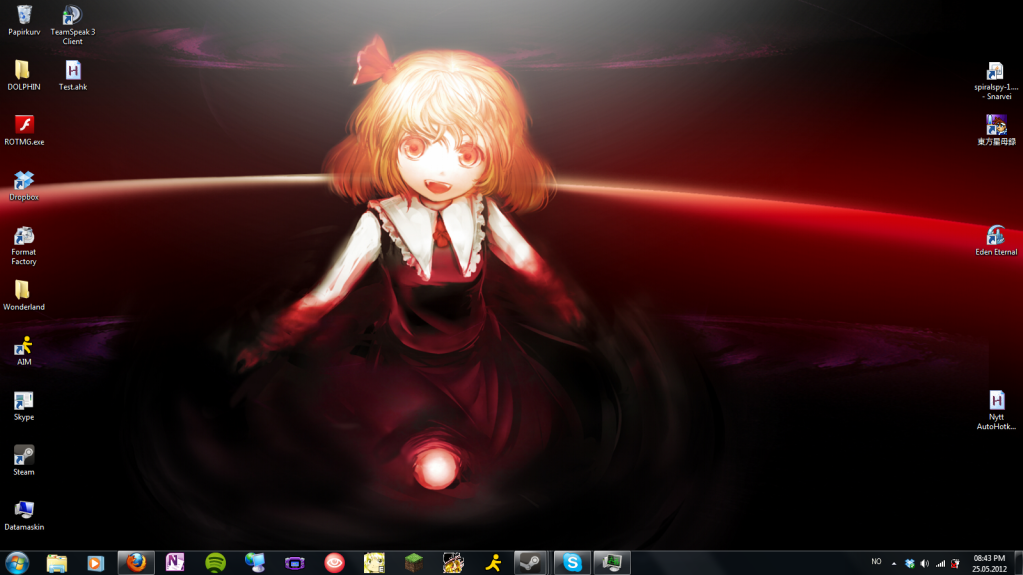Open Windows Explorer from the taskbar
The height and width of the screenshot is (575, 1023).
[57, 563]
